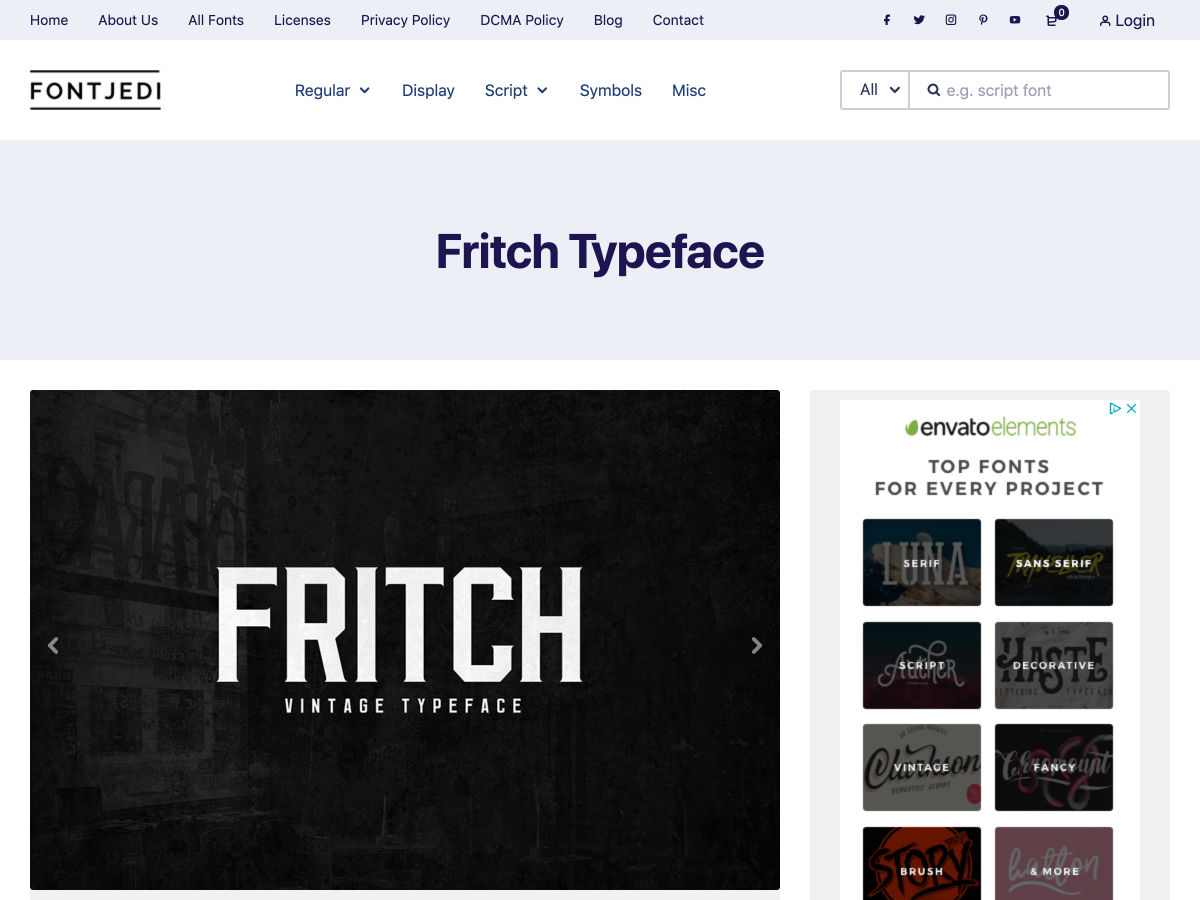Open the Symbols category
Screen dimensions: 1200x900
point(611,90)
